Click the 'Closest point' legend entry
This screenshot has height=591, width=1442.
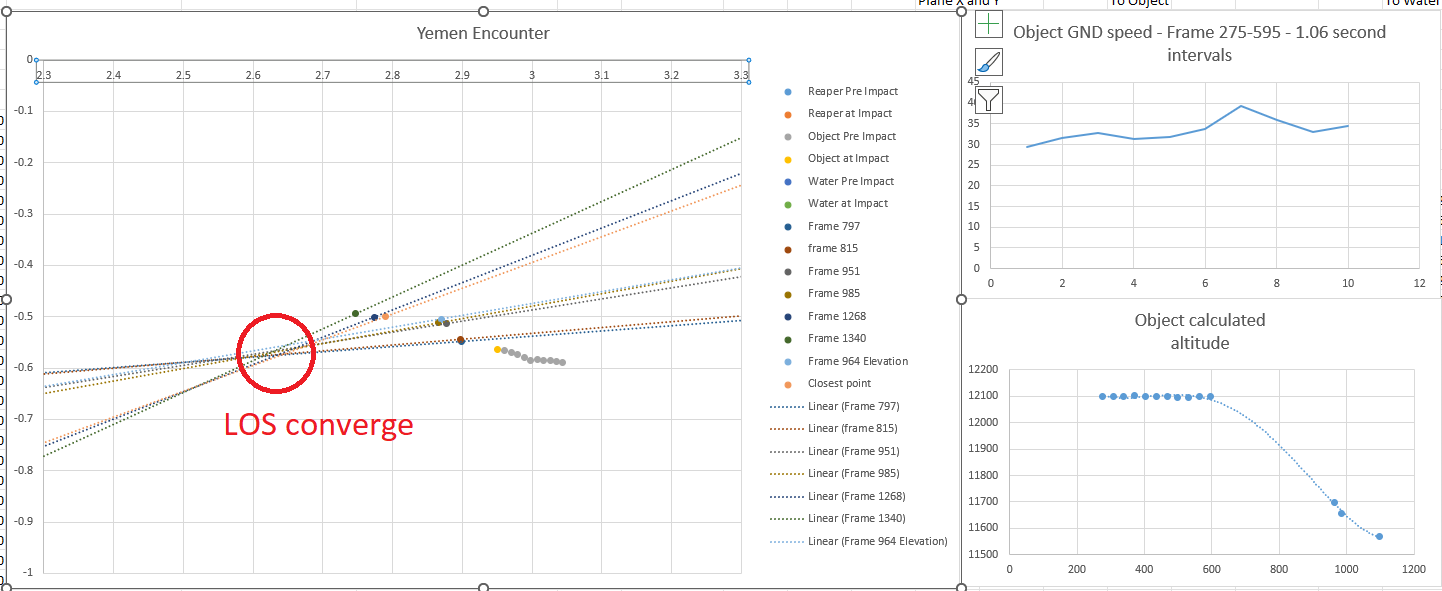click(x=839, y=383)
